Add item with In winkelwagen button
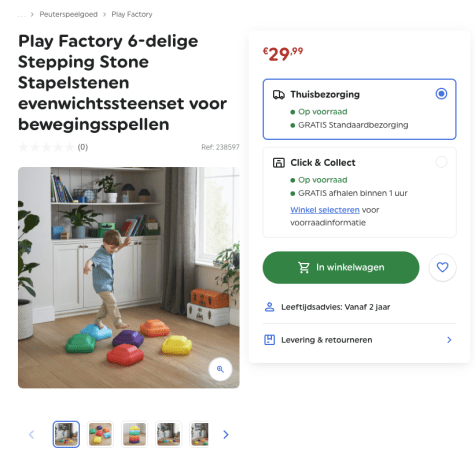The width and height of the screenshot is (475, 456). tap(341, 267)
